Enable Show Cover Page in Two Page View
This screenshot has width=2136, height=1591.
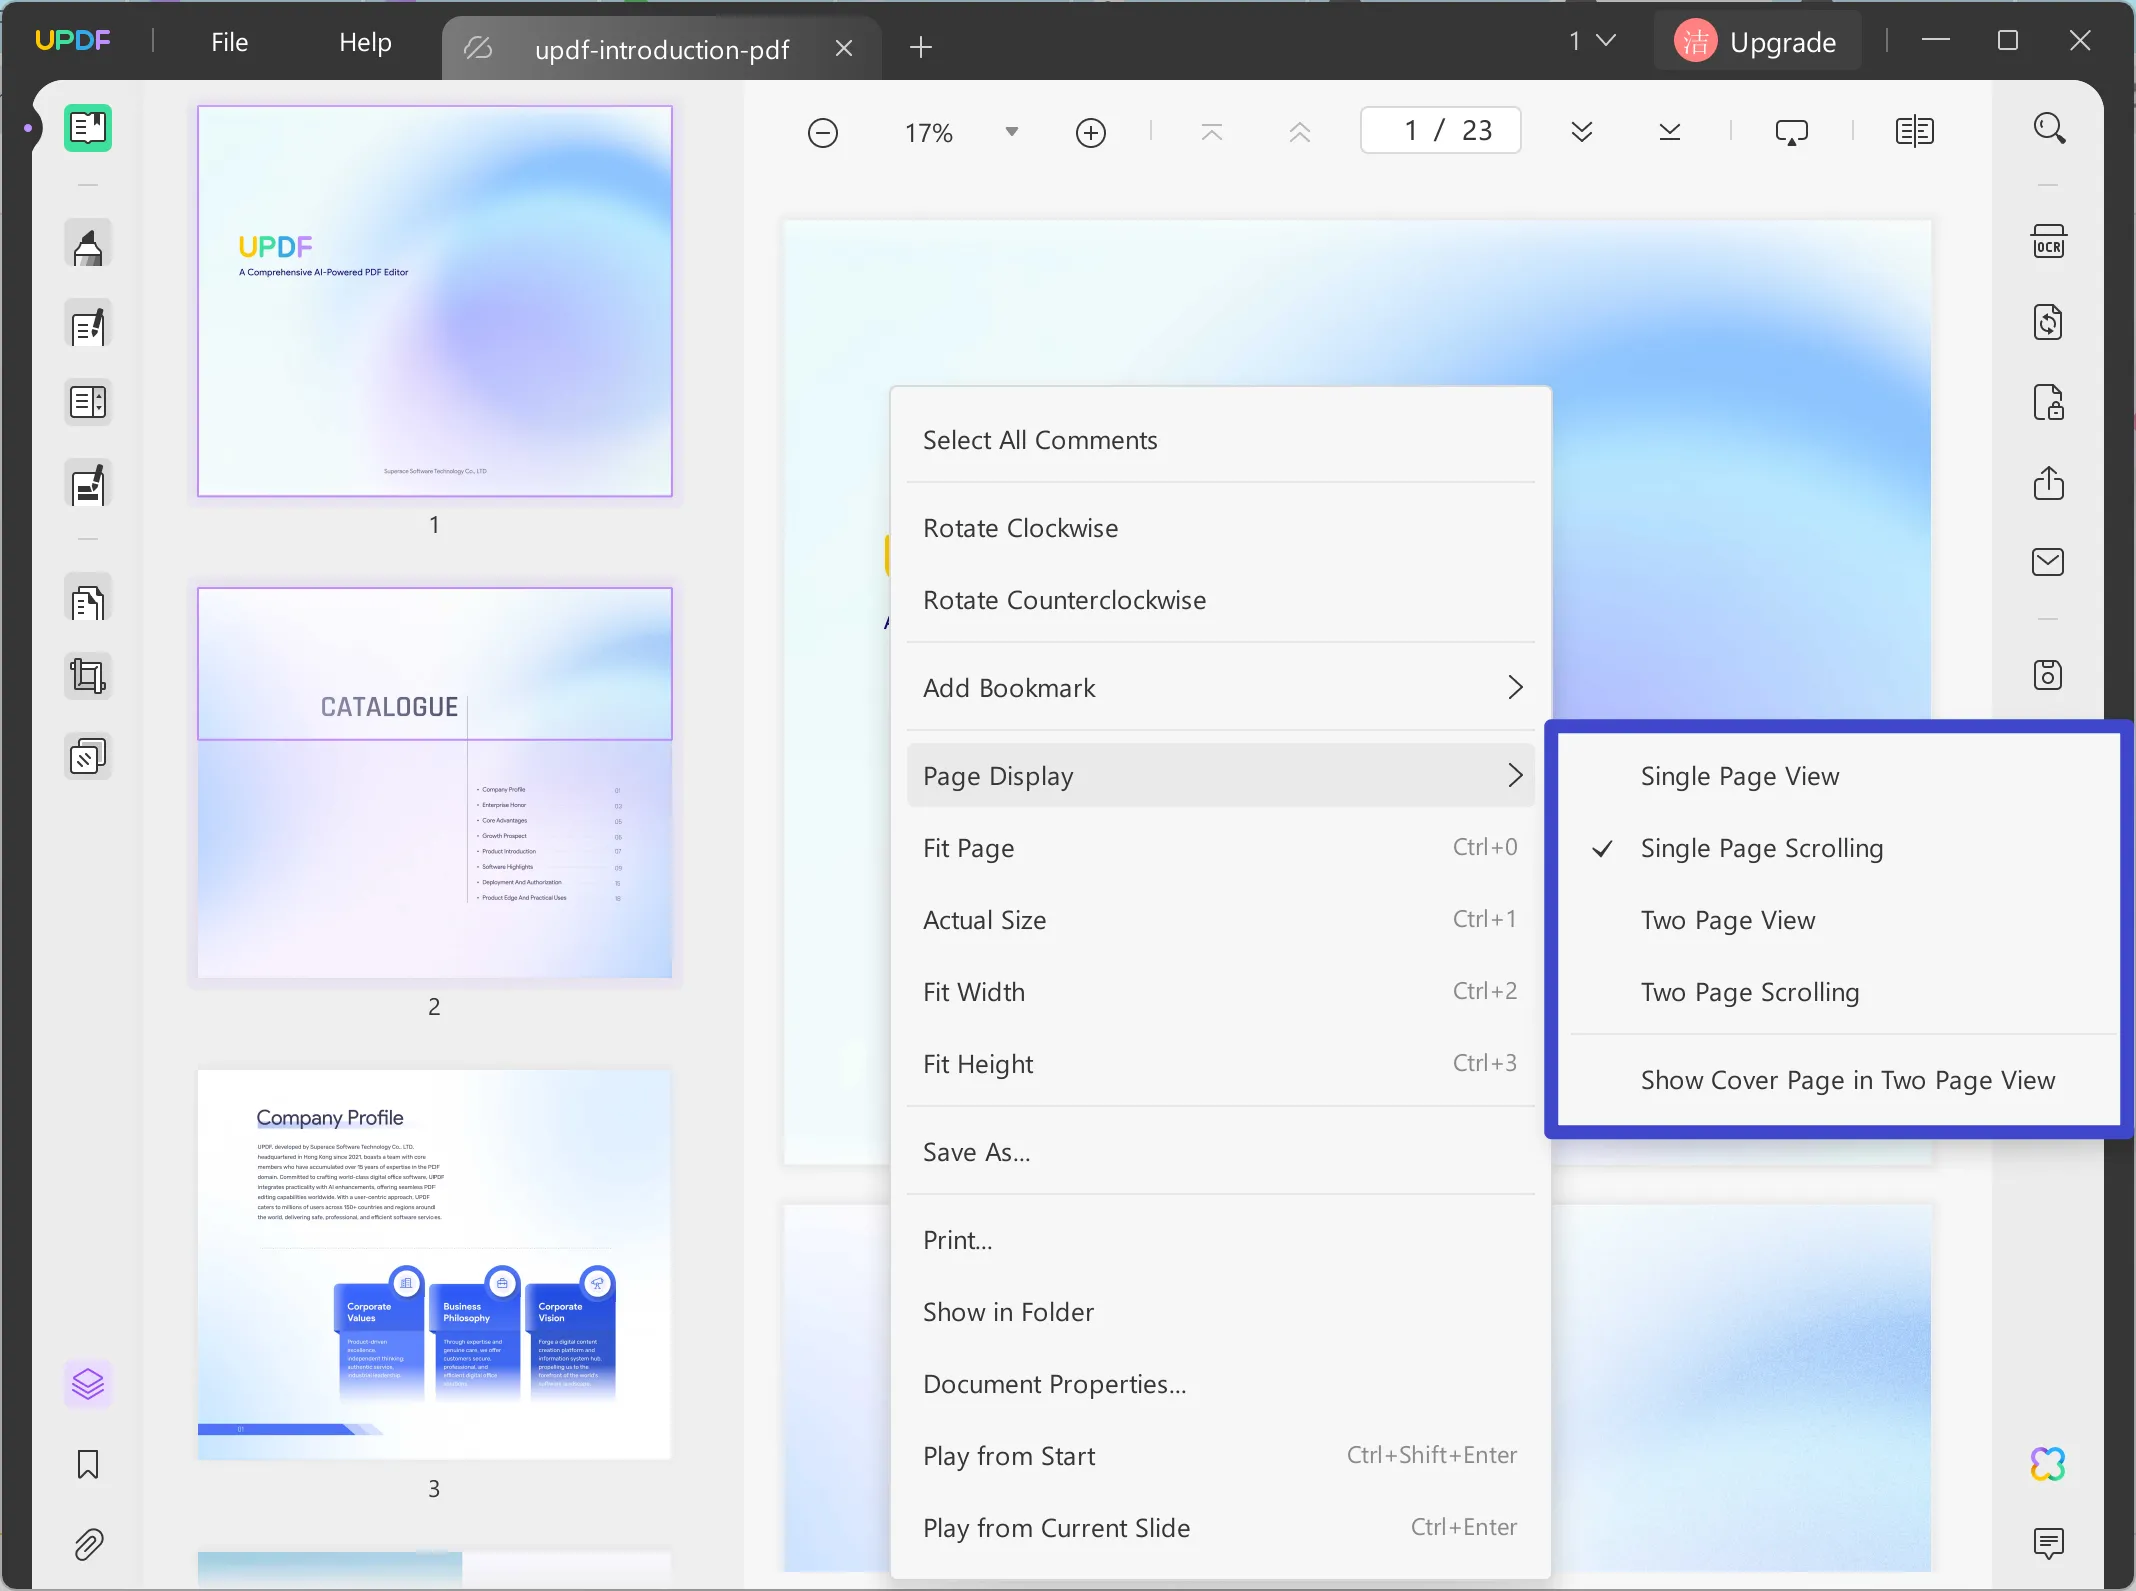pos(1847,1081)
